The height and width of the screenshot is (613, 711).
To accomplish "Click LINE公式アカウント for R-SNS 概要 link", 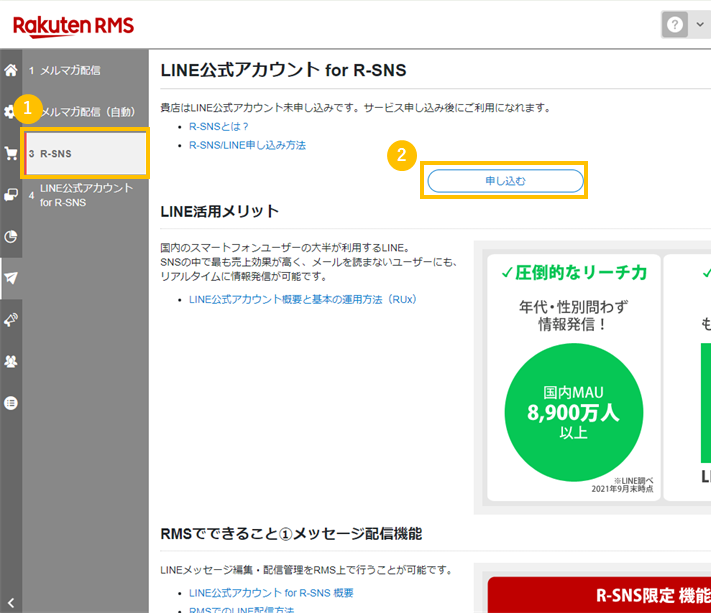I will (x=270, y=593).
